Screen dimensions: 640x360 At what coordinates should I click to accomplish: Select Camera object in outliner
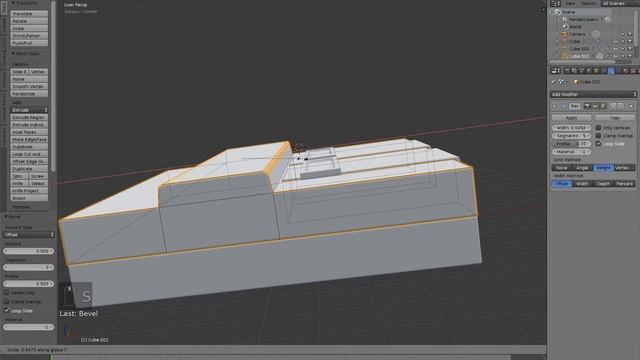pyautogui.click(x=577, y=34)
